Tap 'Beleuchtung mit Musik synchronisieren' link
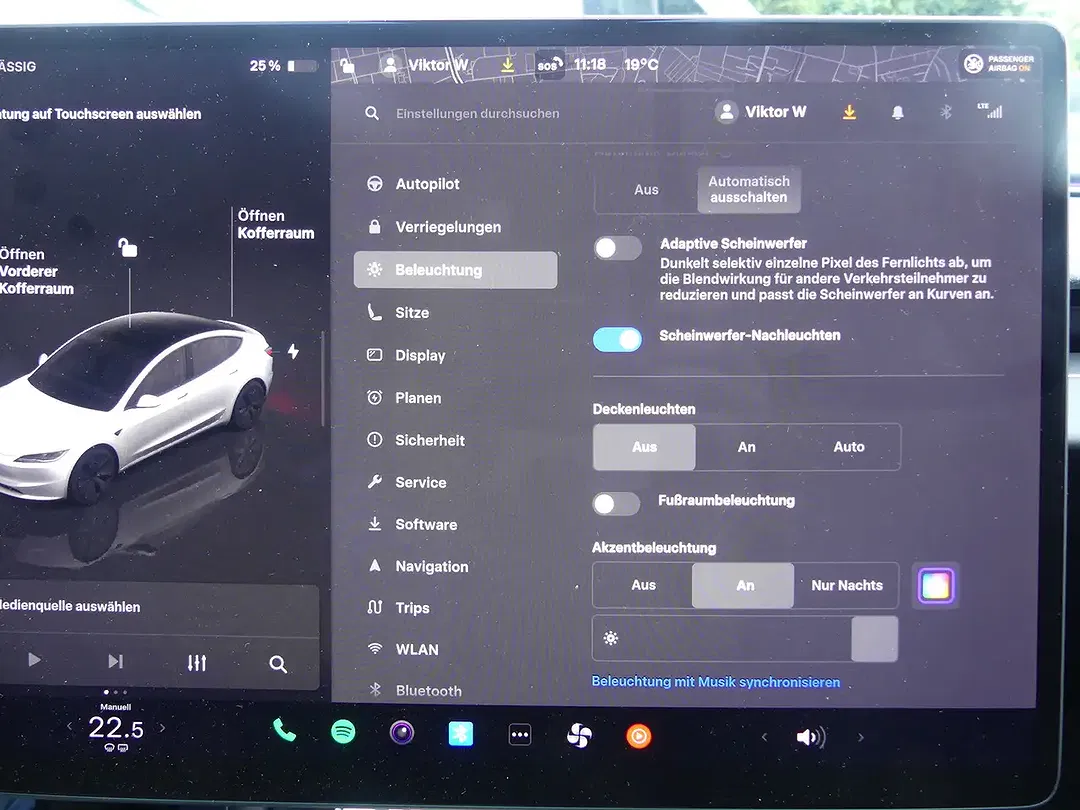 pyautogui.click(x=716, y=682)
